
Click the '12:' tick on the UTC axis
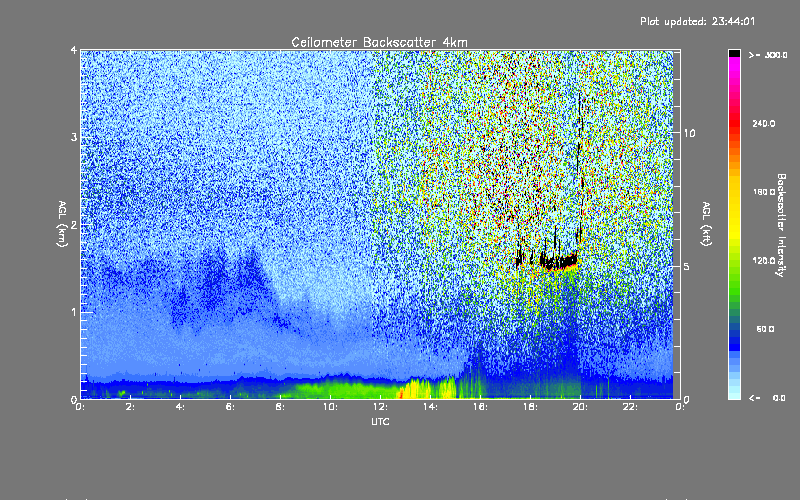380,407
